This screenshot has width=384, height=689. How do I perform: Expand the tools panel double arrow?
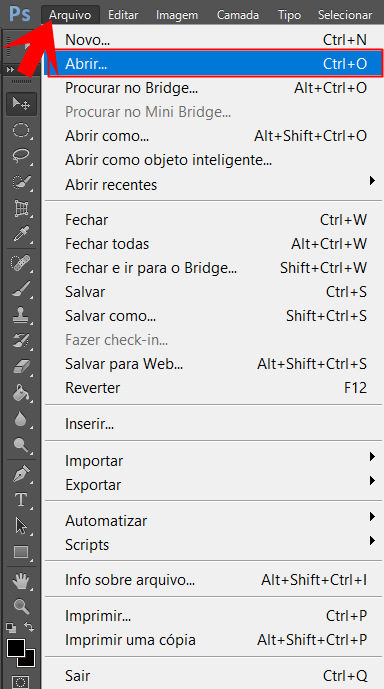[x=10, y=69]
